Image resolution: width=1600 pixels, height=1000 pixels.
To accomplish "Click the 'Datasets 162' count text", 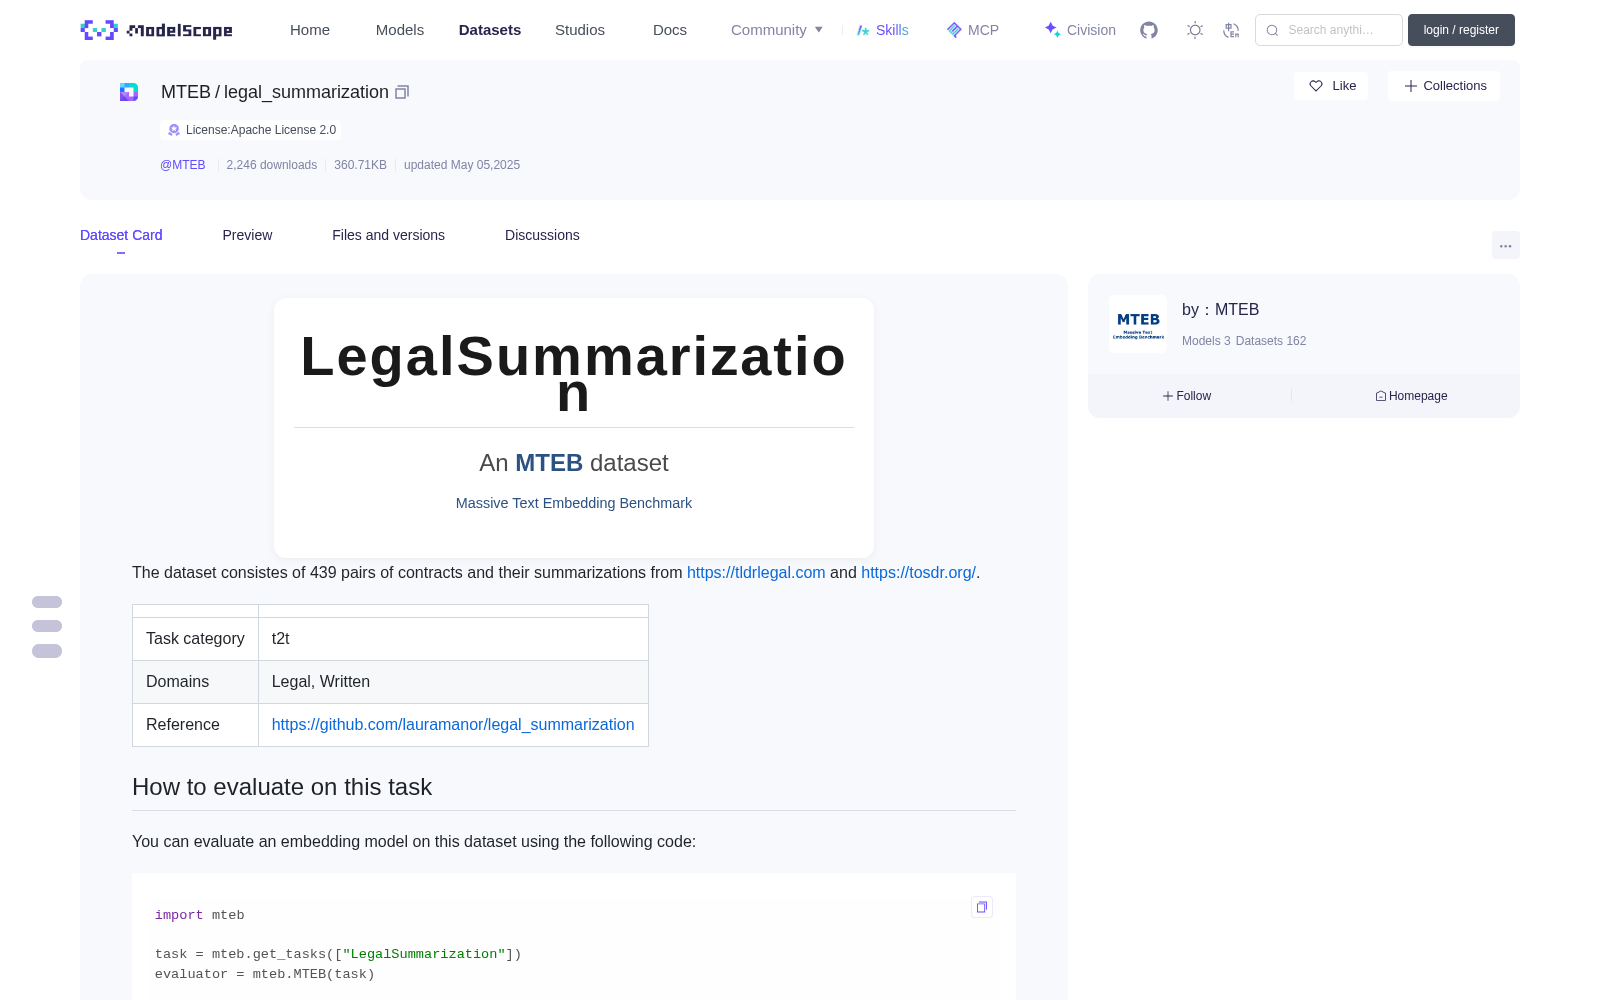I will [x=1271, y=341].
